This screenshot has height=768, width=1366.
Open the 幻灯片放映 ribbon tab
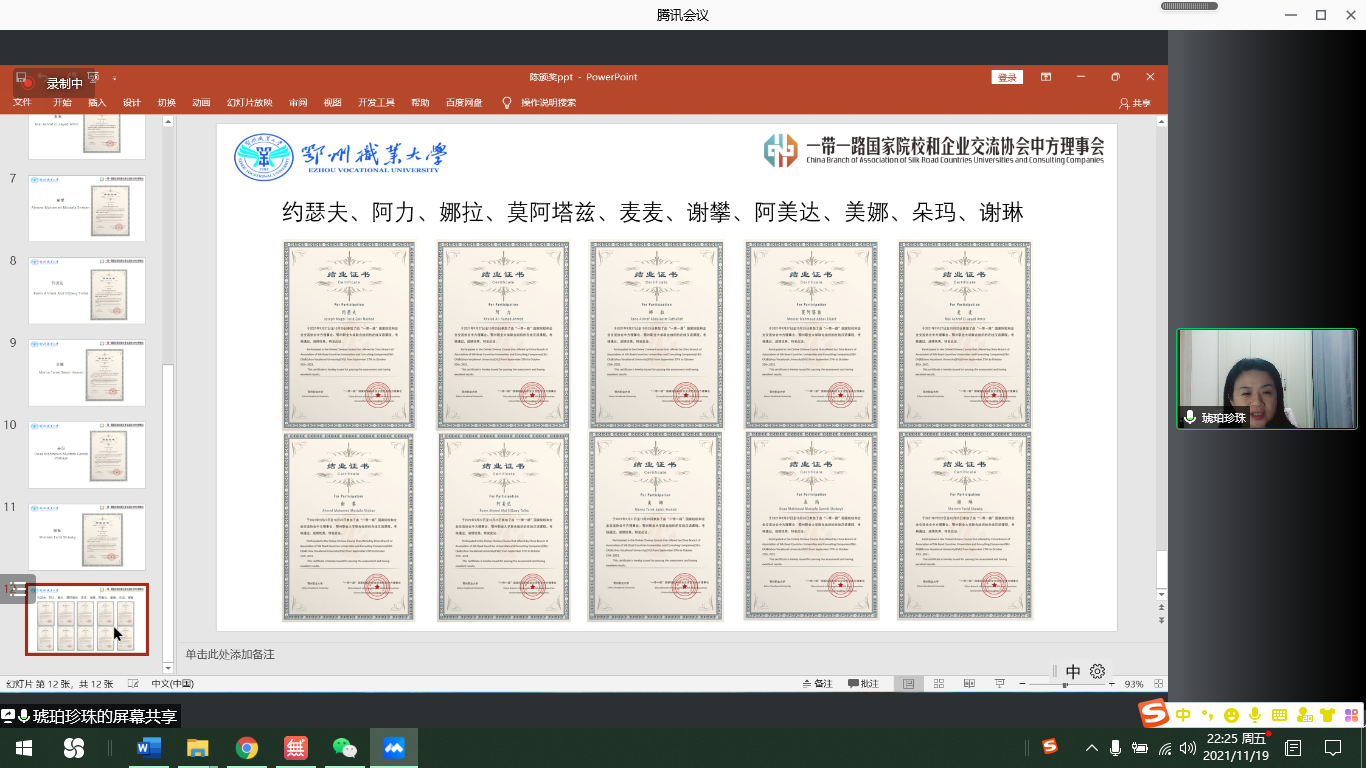pos(249,103)
